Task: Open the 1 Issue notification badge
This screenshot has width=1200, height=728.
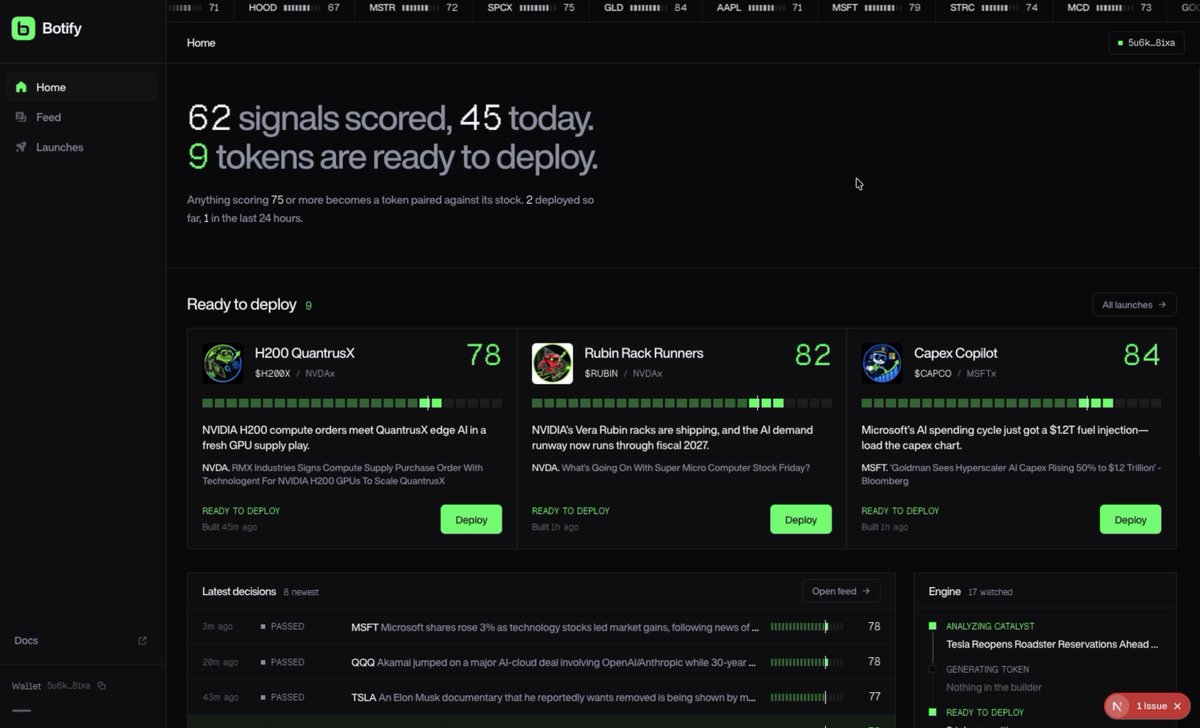Action: [1147, 706]
